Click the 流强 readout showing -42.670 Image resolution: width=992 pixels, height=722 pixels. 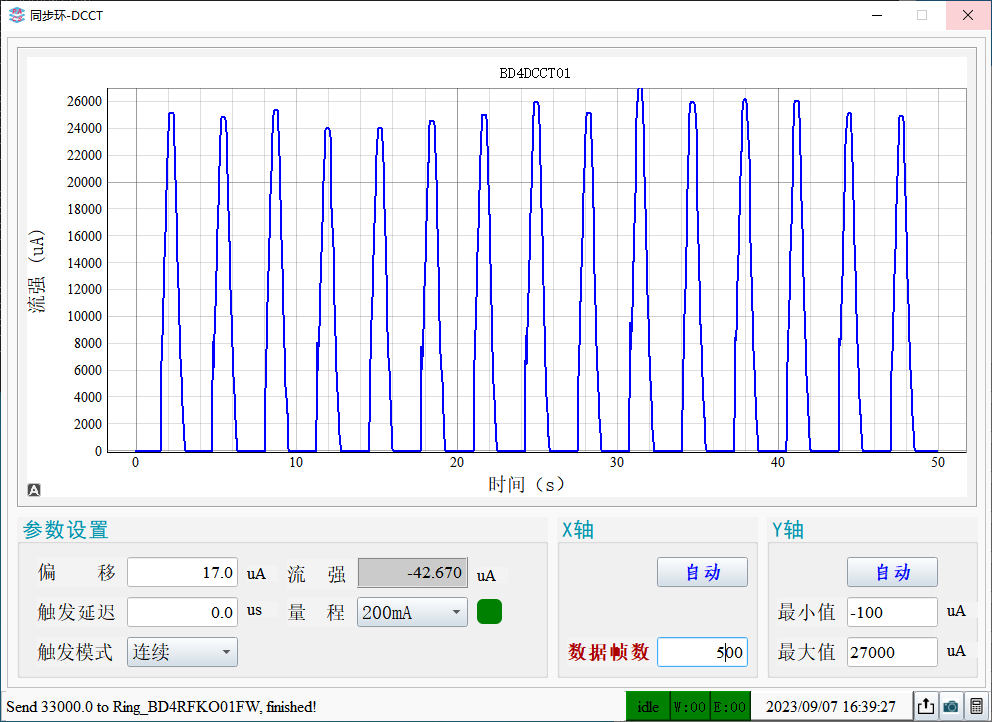(x=412, y=573)
